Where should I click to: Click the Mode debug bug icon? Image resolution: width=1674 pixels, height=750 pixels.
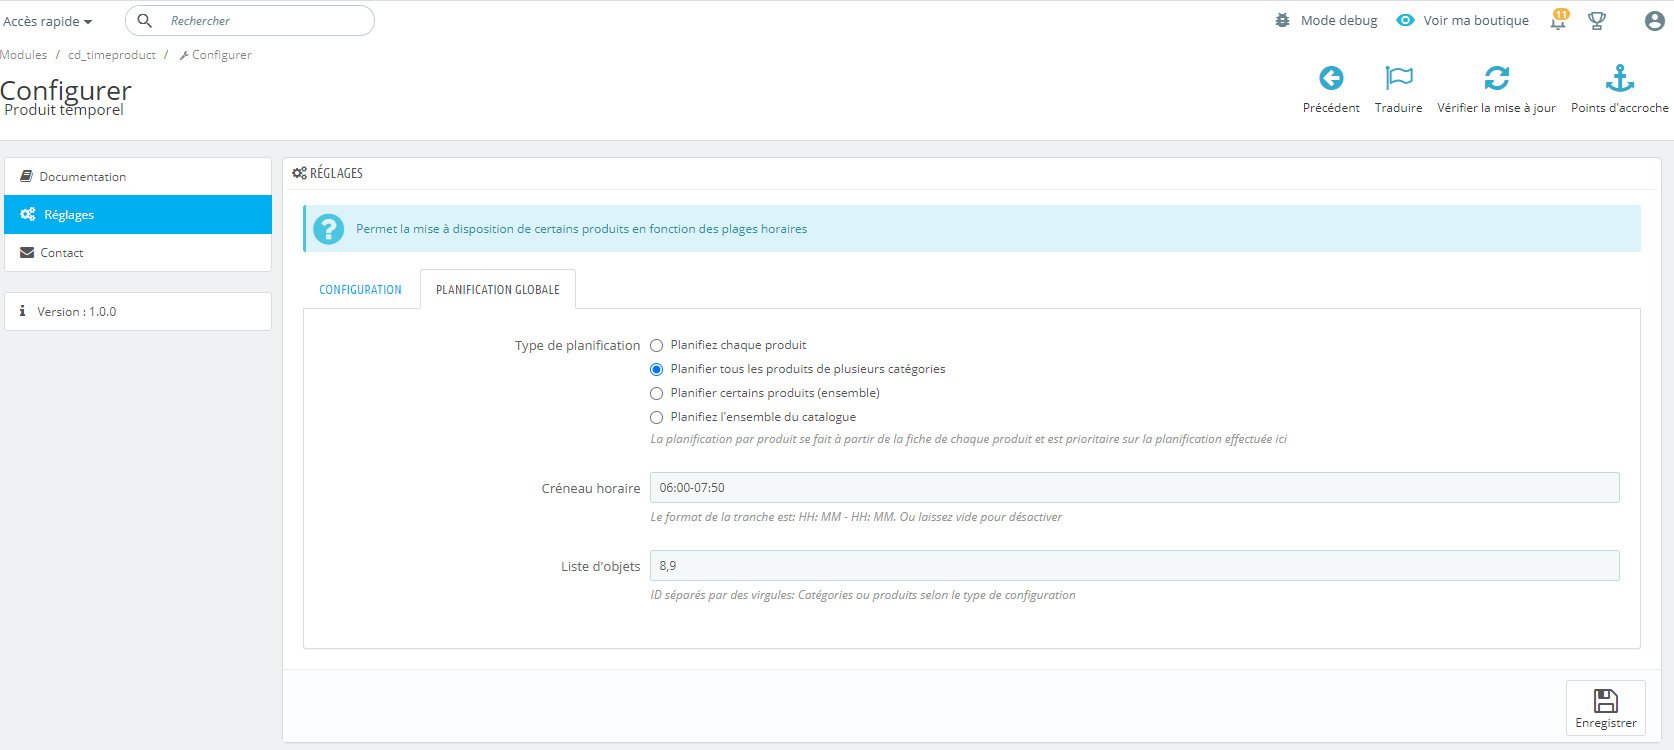click(x=1283, y=20)
